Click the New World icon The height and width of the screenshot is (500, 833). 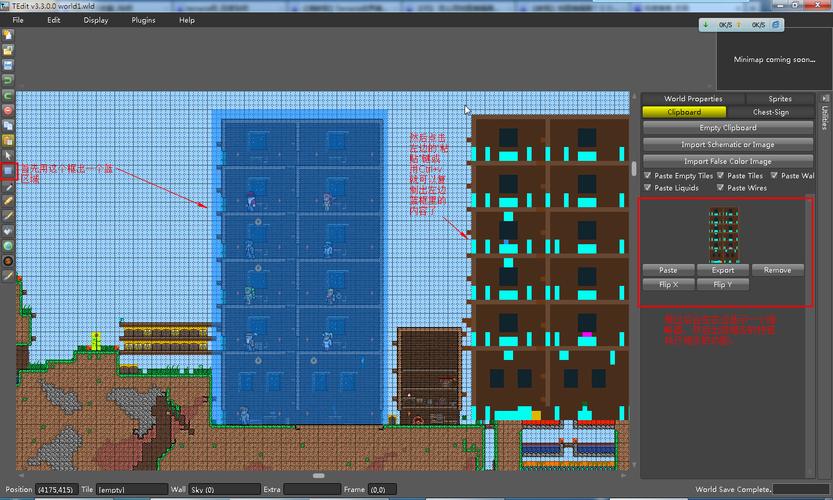click(x=8, y=35)
